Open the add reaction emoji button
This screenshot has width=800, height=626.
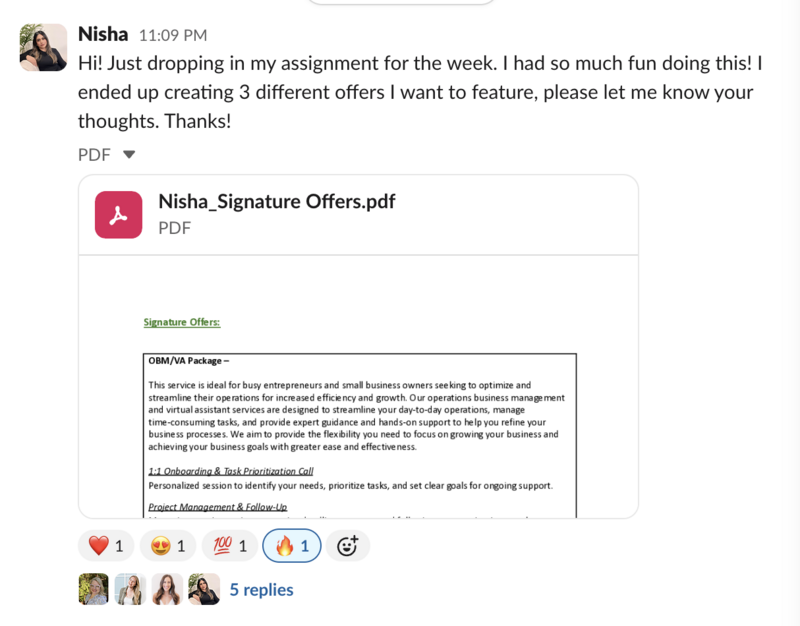pyautogui.click(x=347, y=546)
